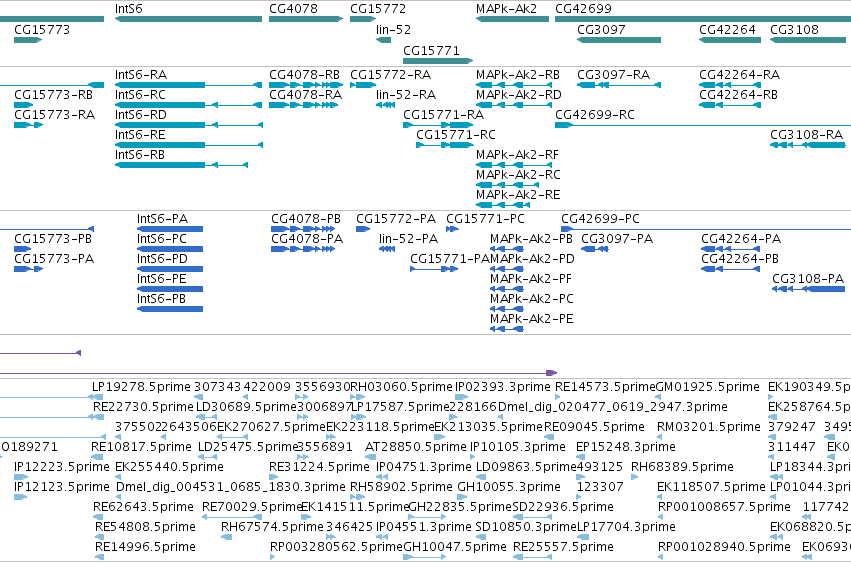Select transcript MAPk-Ak2-RC
The image size is (851, 562).
(x=507, y=185)
